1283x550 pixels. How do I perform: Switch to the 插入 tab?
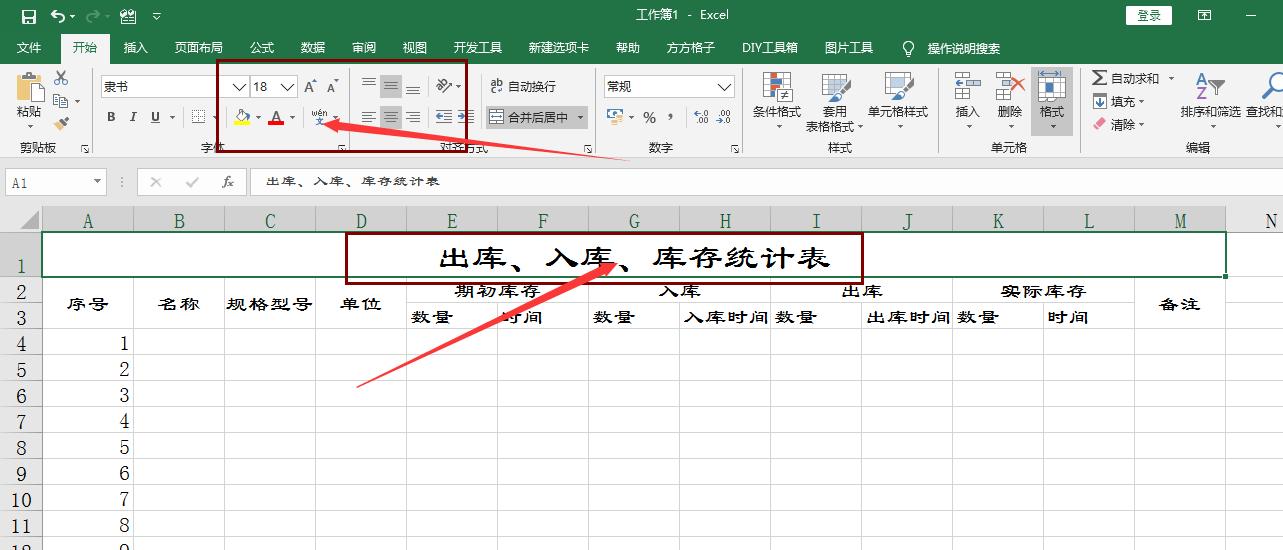[x=135, y=47]
